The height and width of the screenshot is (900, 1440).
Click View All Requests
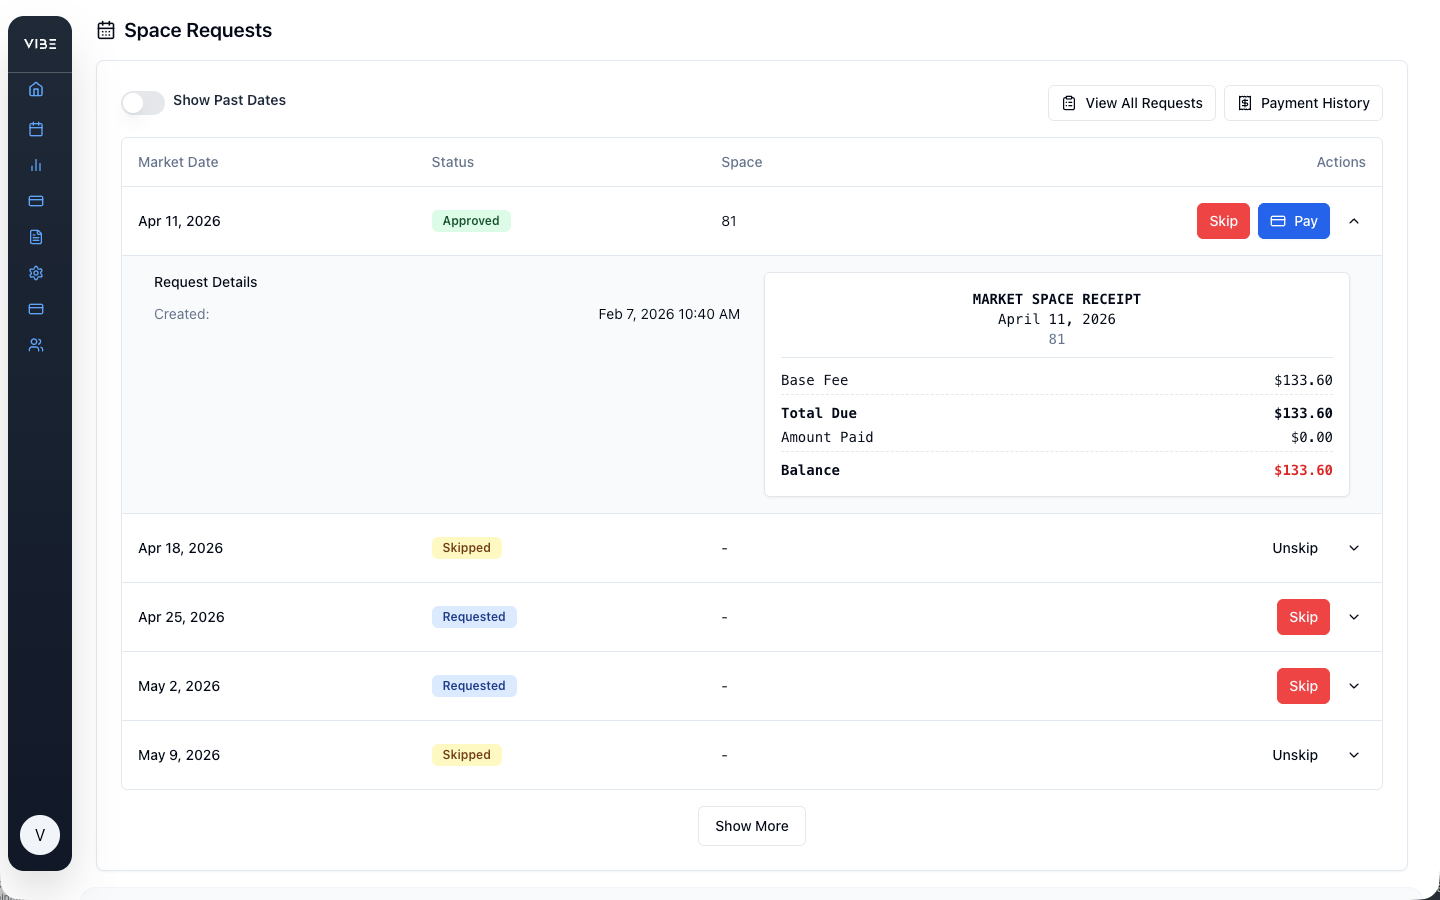click(1131, 103)
